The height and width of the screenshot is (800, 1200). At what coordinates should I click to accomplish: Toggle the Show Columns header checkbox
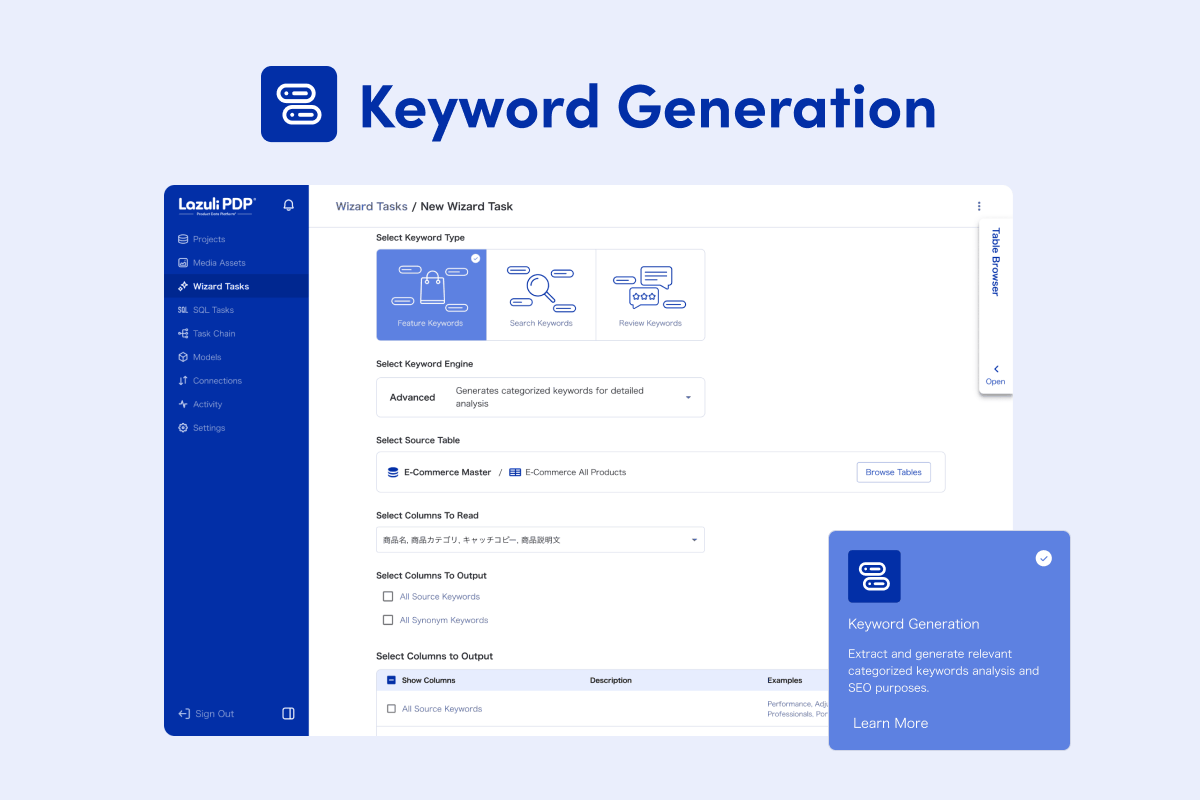point(391,680)
